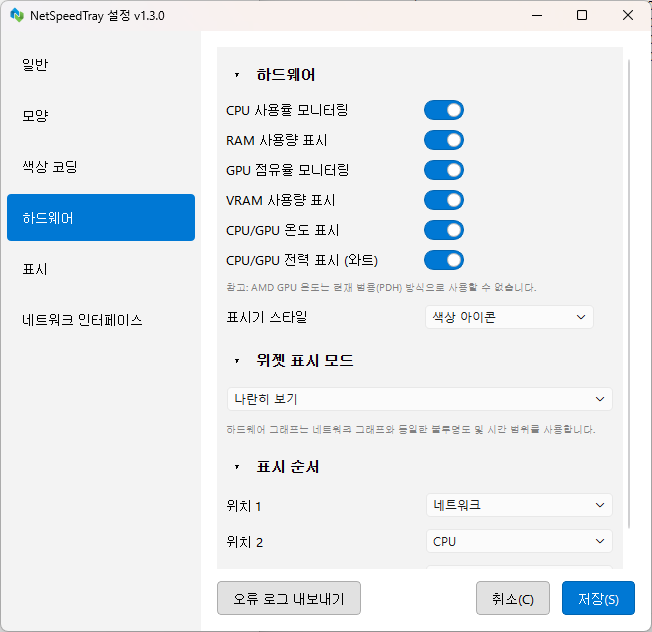This screenshot has height=632, width=652.
Task: Open 위치 1 dropdown showing 네트워크
Action: pos(519,505)
